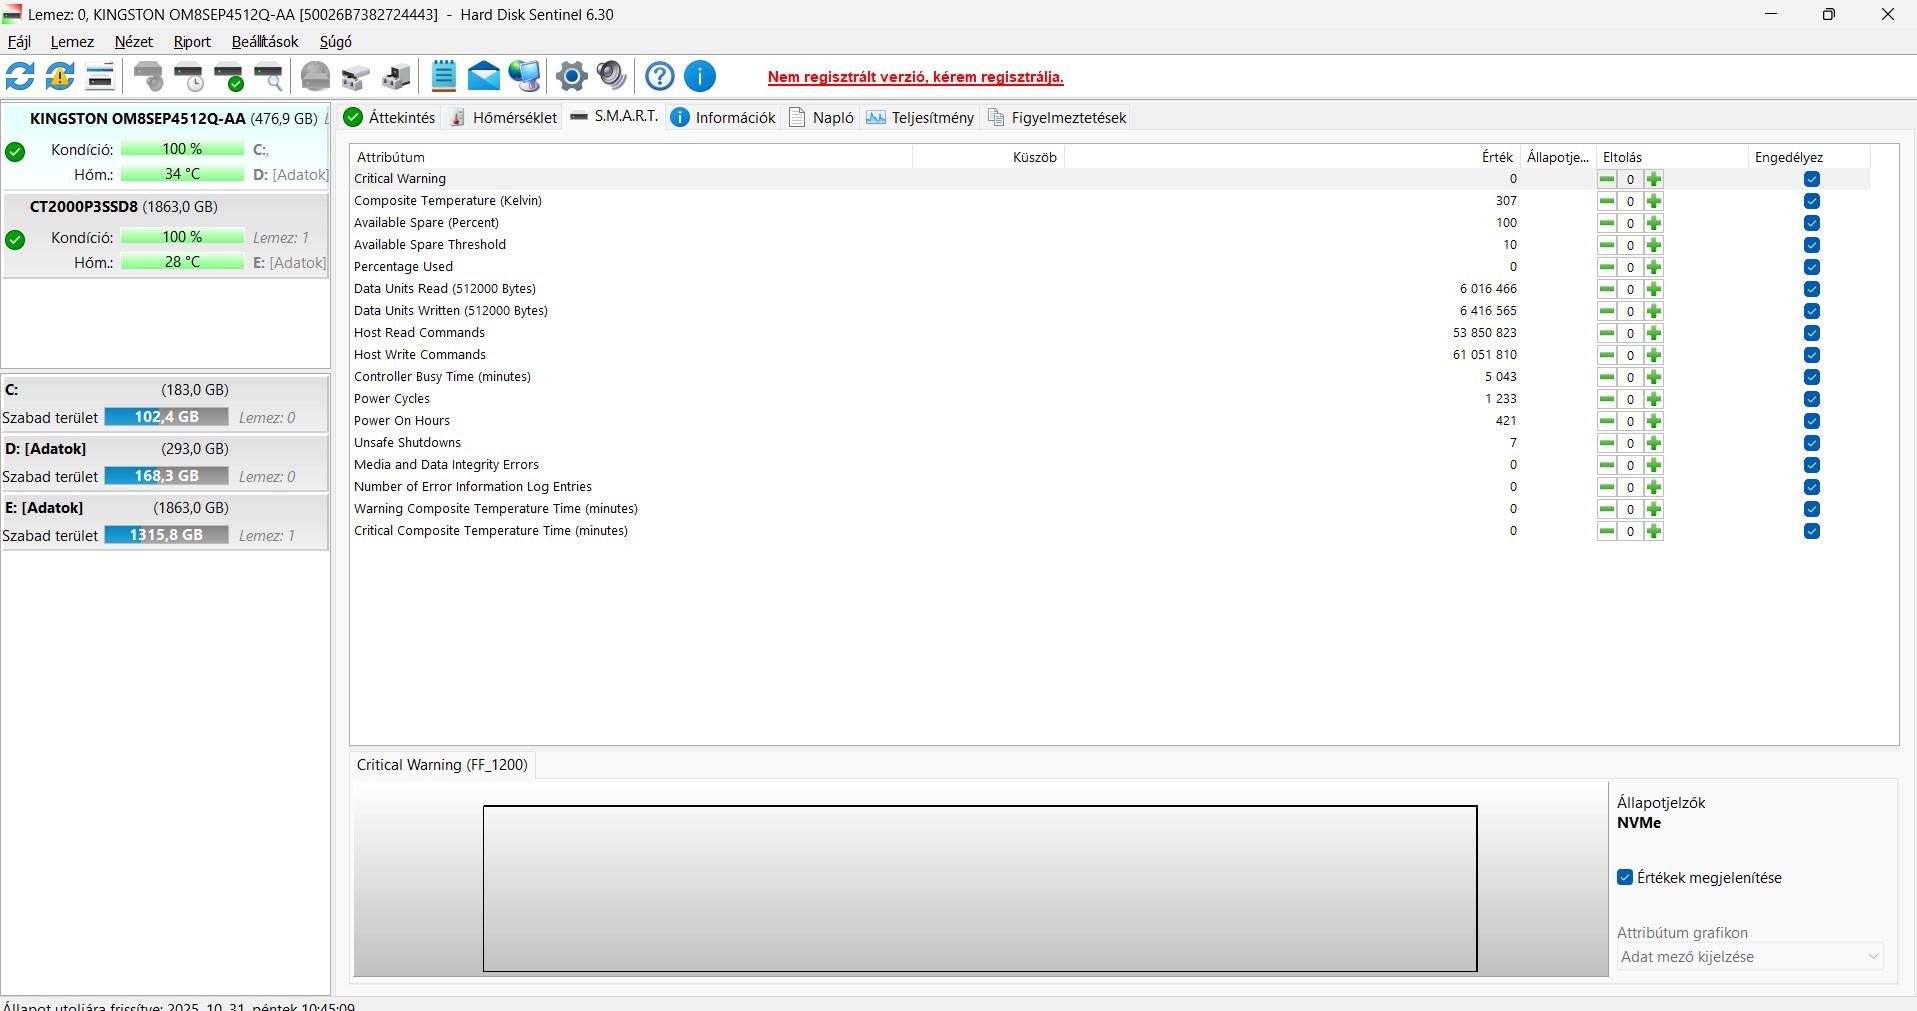1917x1011 pixels.
Task: Switch to the Információk tab
Action: [723, 117]
